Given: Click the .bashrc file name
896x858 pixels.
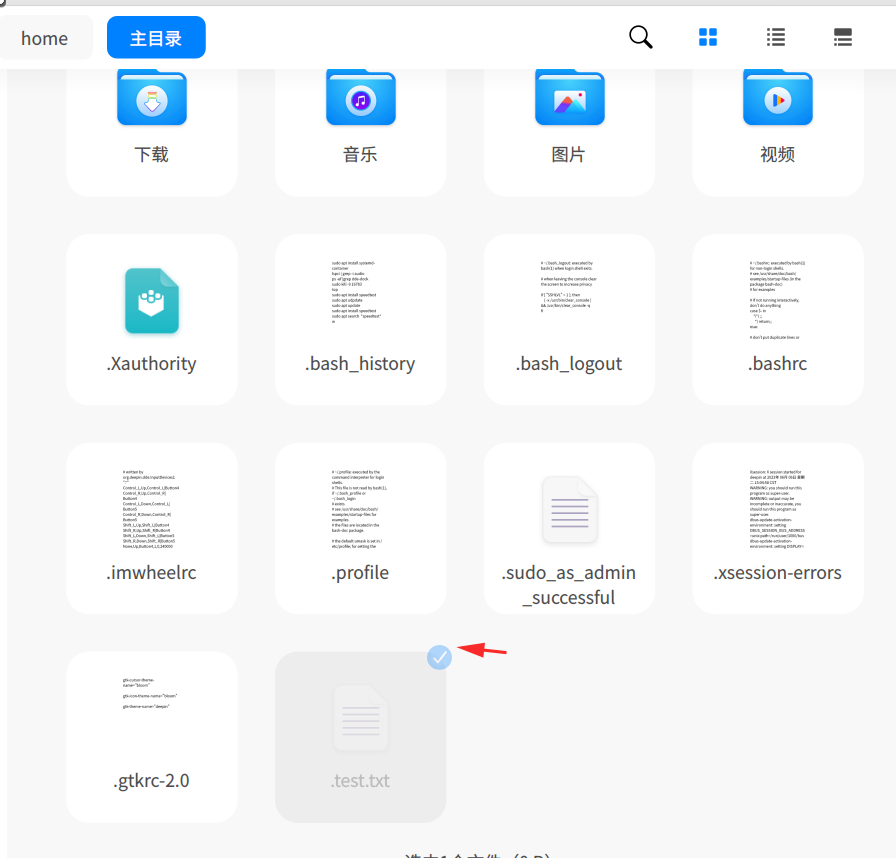Looking at the screenshot, I should click(x=778, y=364).
